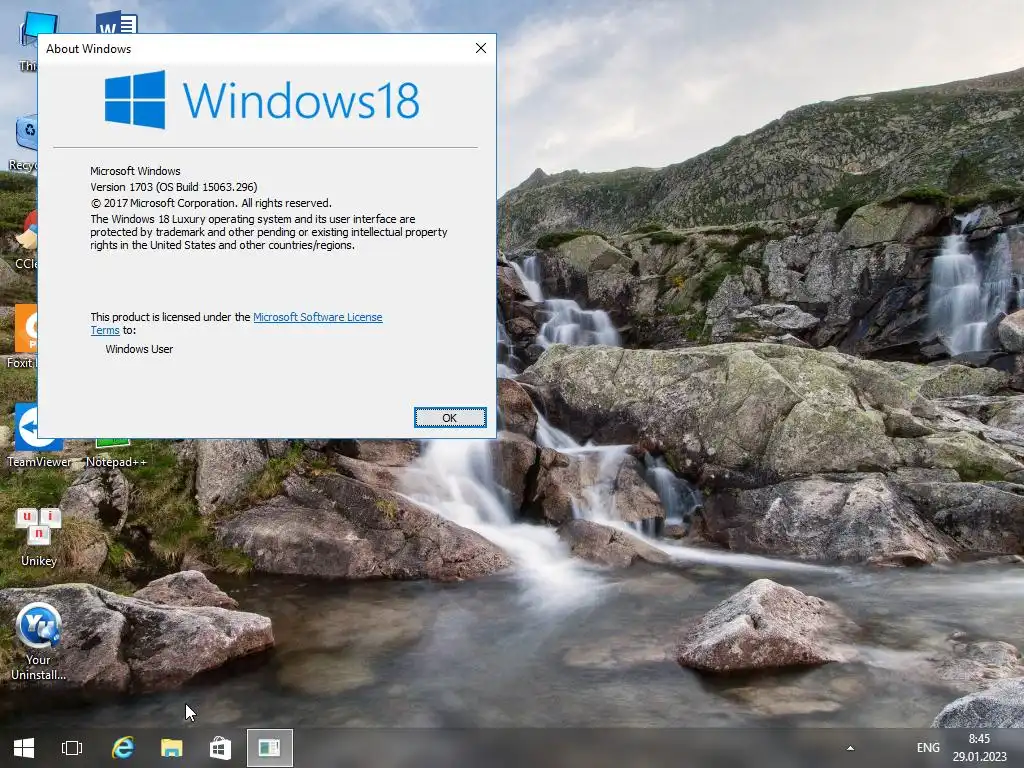The image size is (1024, 768).
Task: Select the active winver taskbar button
Action: [269, 748]
